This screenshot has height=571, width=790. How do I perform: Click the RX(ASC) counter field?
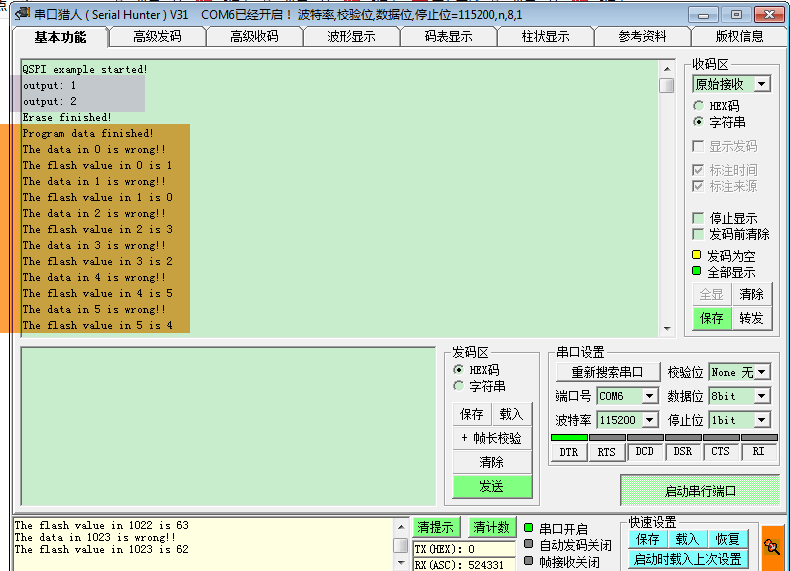click(464, 564)
